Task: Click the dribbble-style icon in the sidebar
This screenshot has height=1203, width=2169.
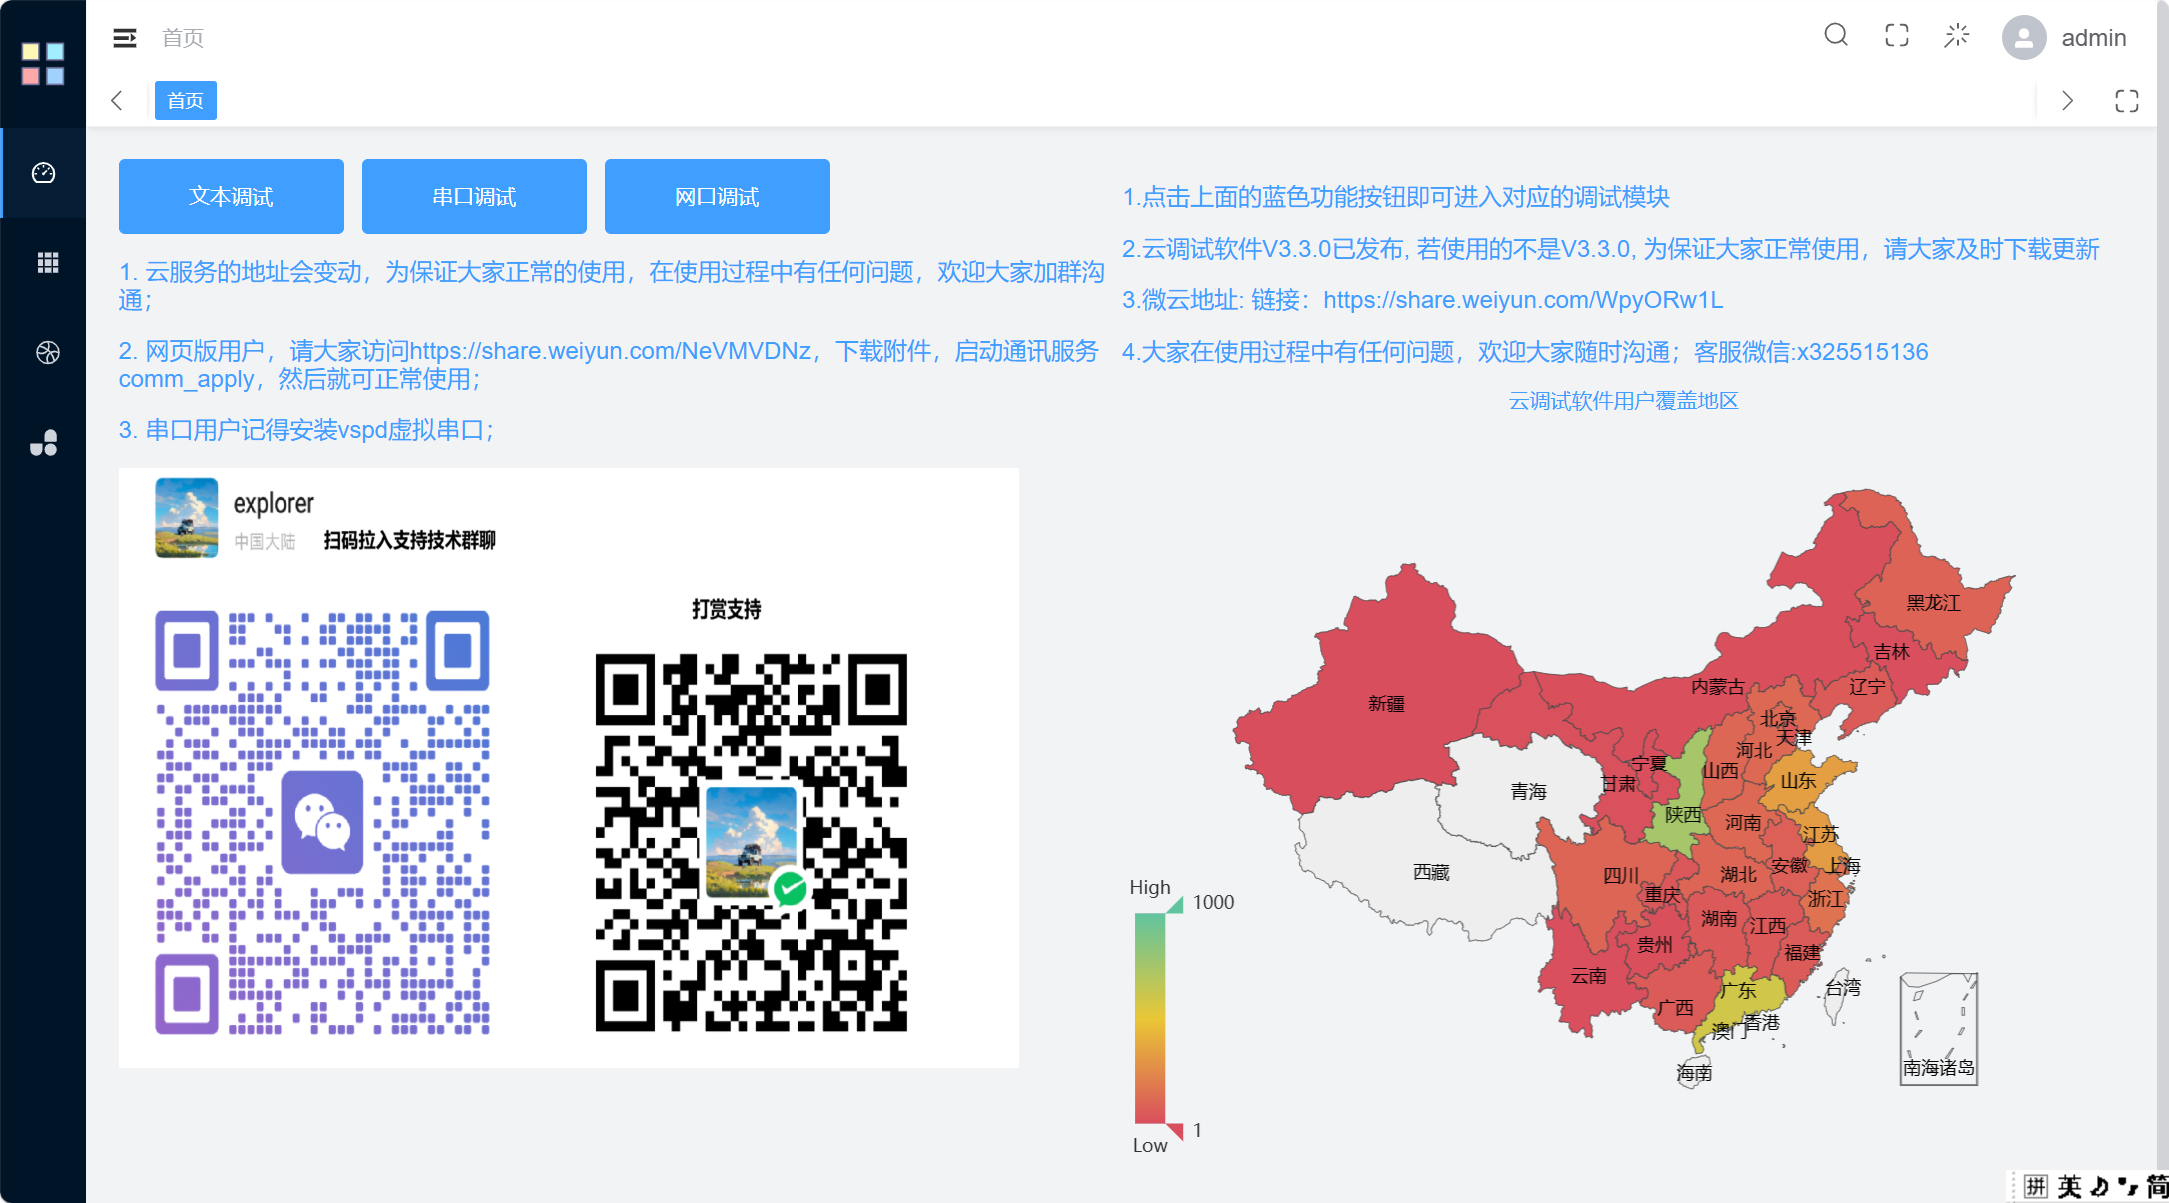Action: pos(43,352)
